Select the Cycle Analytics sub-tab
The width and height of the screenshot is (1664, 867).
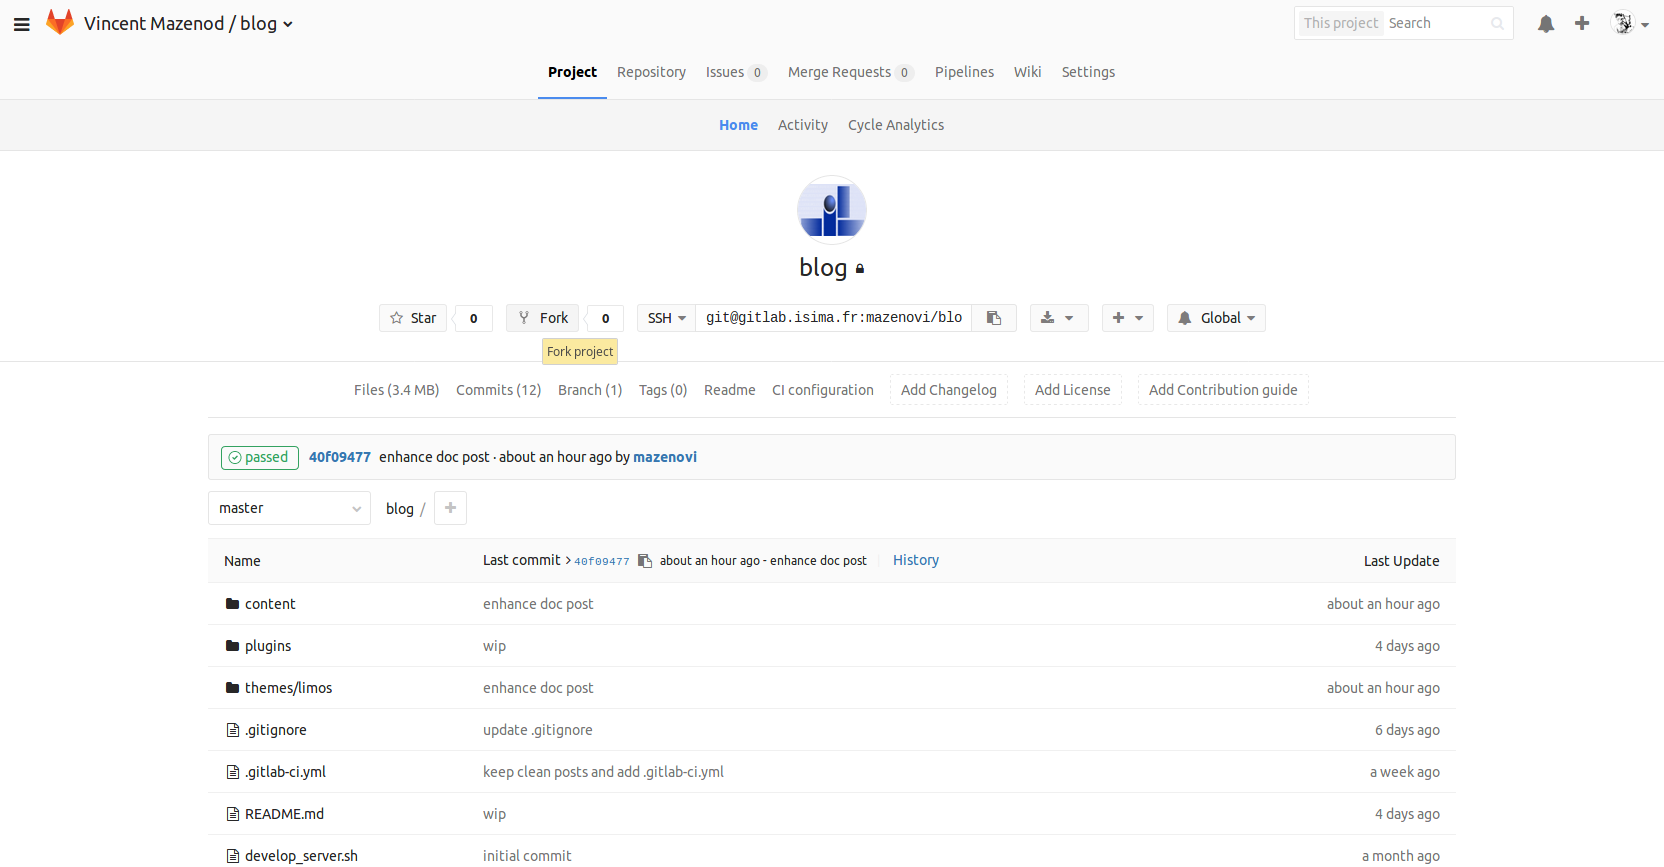896,125
